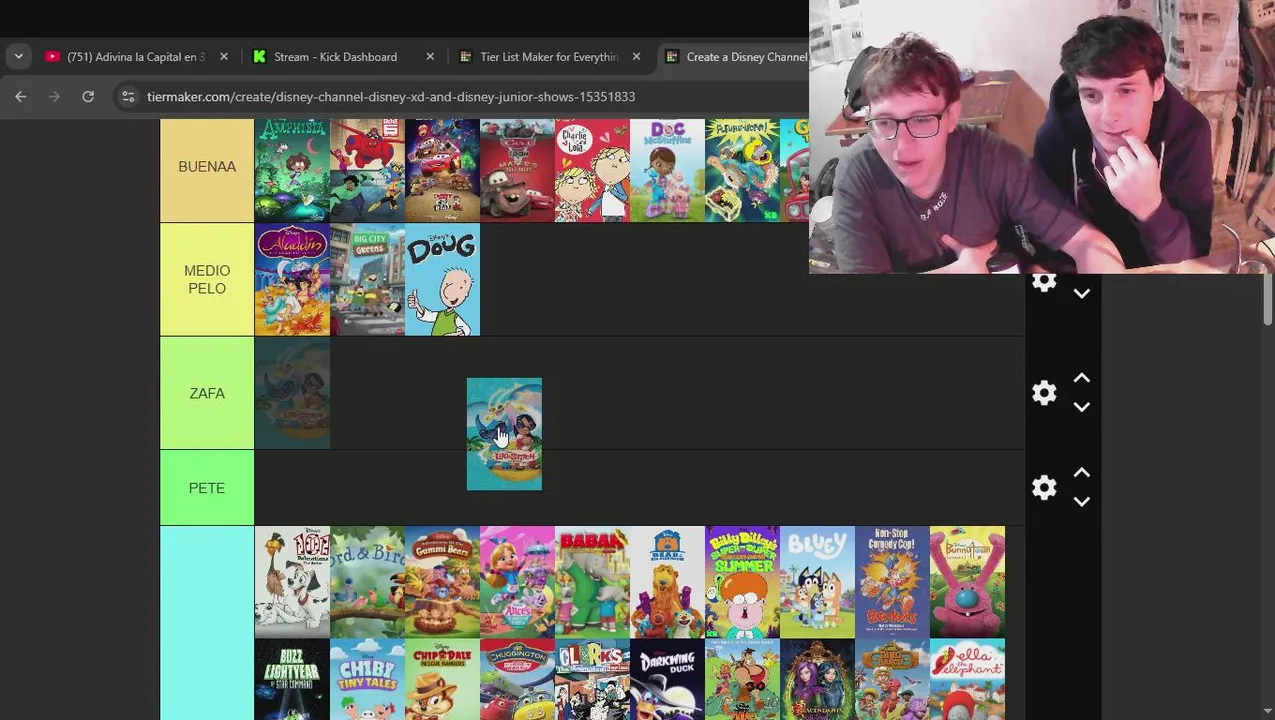1275x720 pixels.
Task: Go back in browser history
Action: tap(21, 96)
